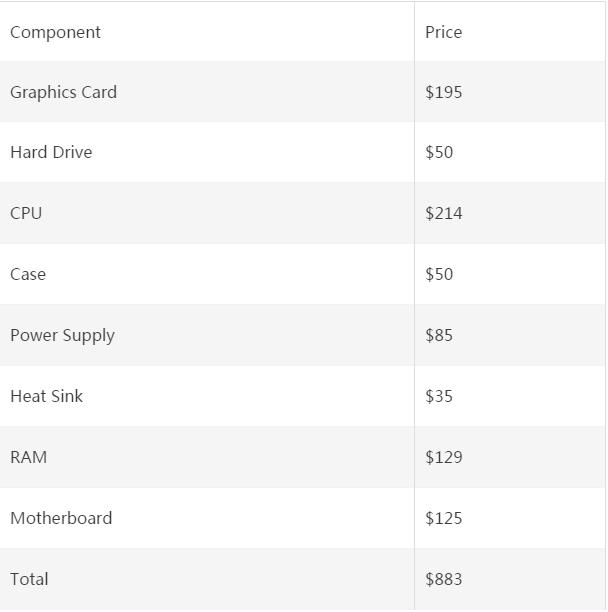Click the $883 total price cell
The height and width of the screenshot is (612, 608).
pos(444,579)
